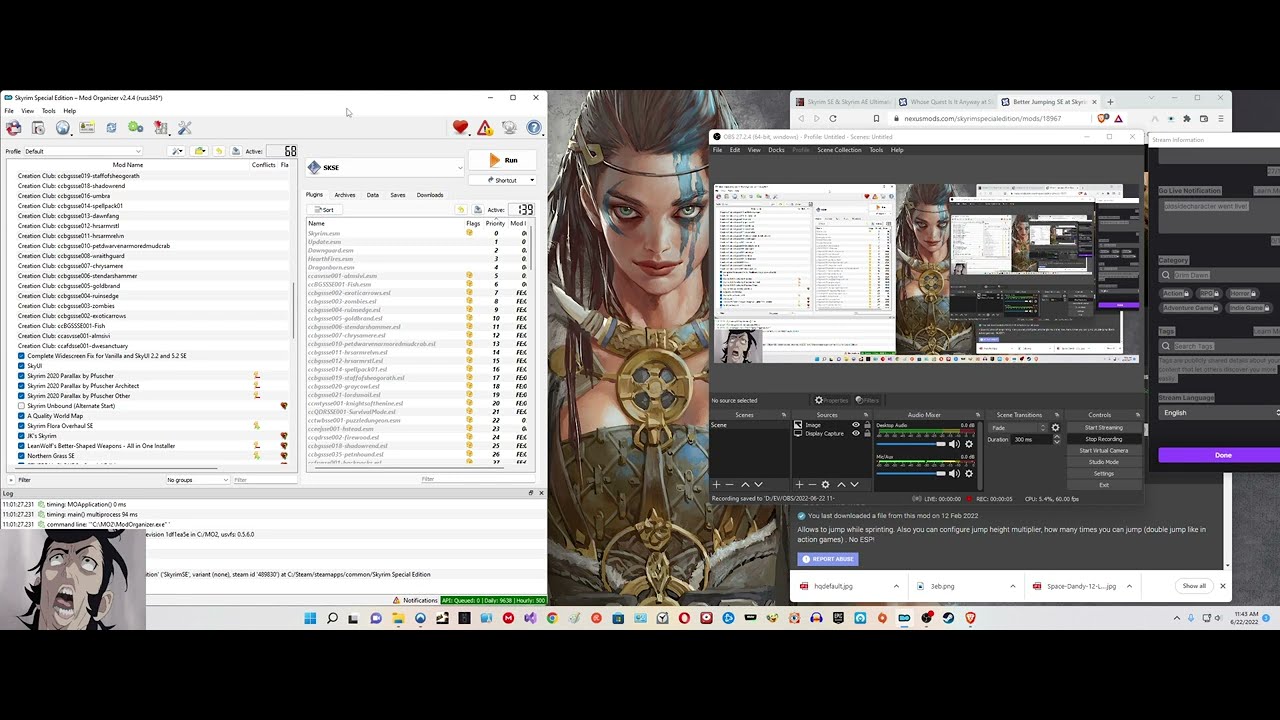This screenshot has width=1280, height=720.
Task: Restore mod list backup arrow icon
Action: [219, 151]
